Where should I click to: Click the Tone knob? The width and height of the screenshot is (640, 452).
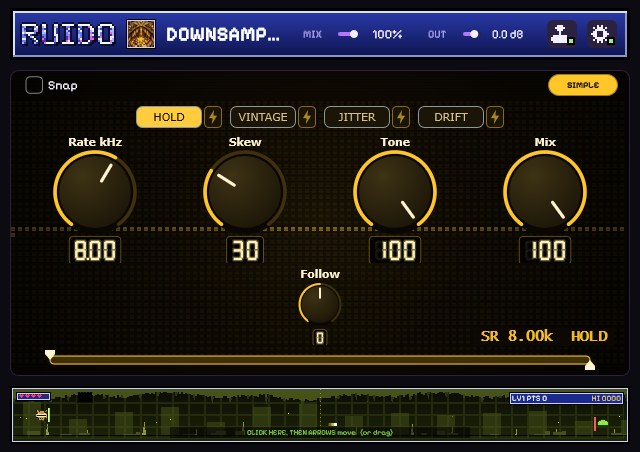[395, 191]
